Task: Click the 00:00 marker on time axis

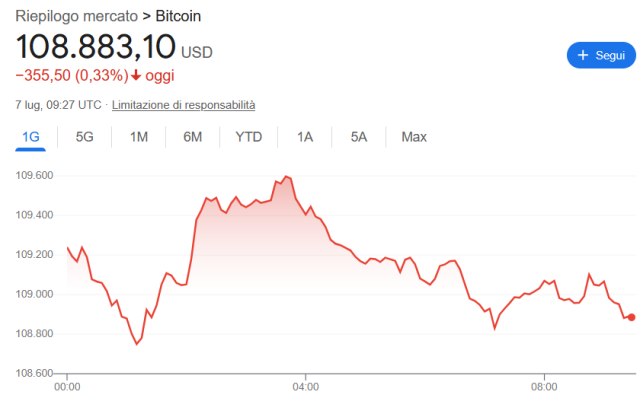Action: (67, 387)
